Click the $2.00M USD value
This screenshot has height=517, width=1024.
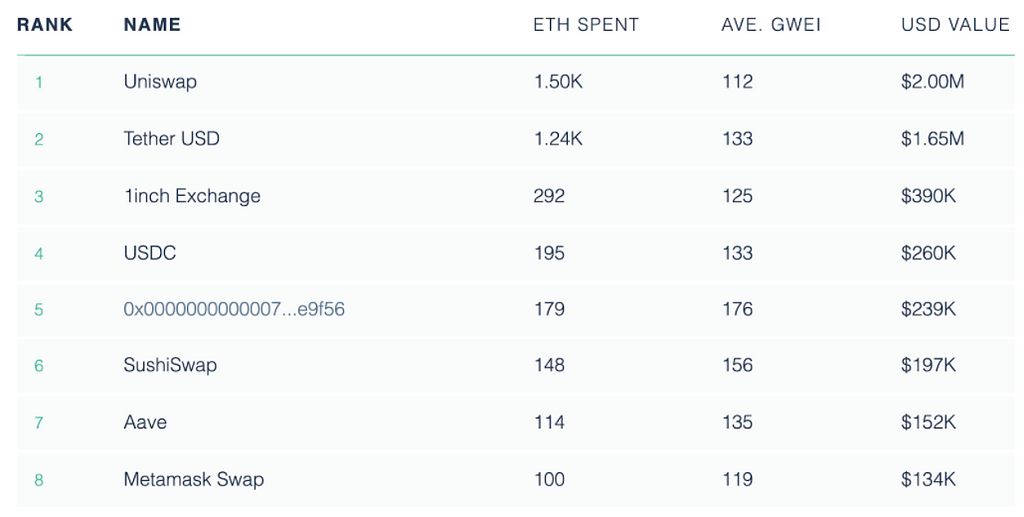pyautogui.click(x=932, y=82)
